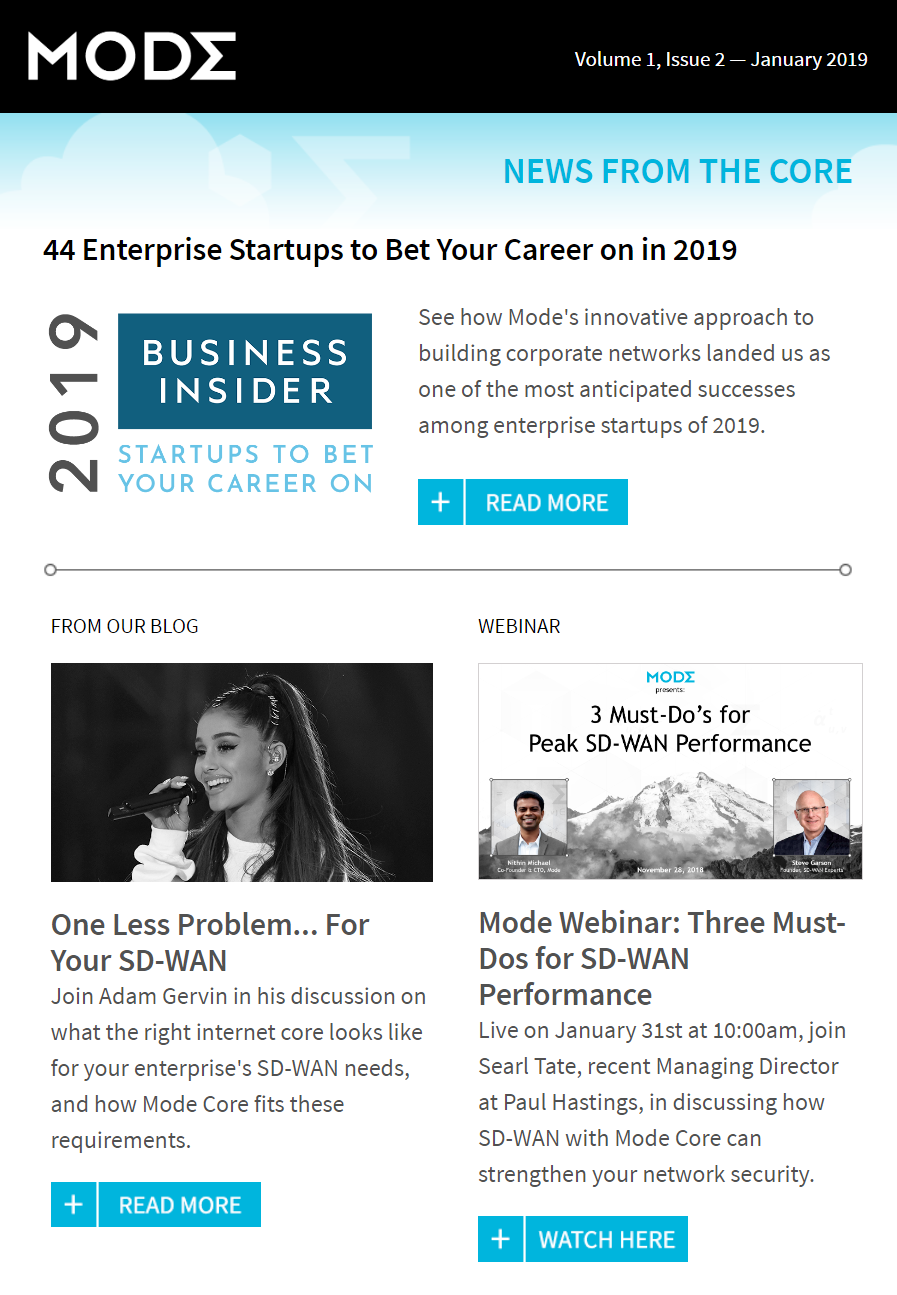This screenshot has height=1295, width=897.
Task: Click the FROM OUR BLOG label
Action: coord(125,626)
